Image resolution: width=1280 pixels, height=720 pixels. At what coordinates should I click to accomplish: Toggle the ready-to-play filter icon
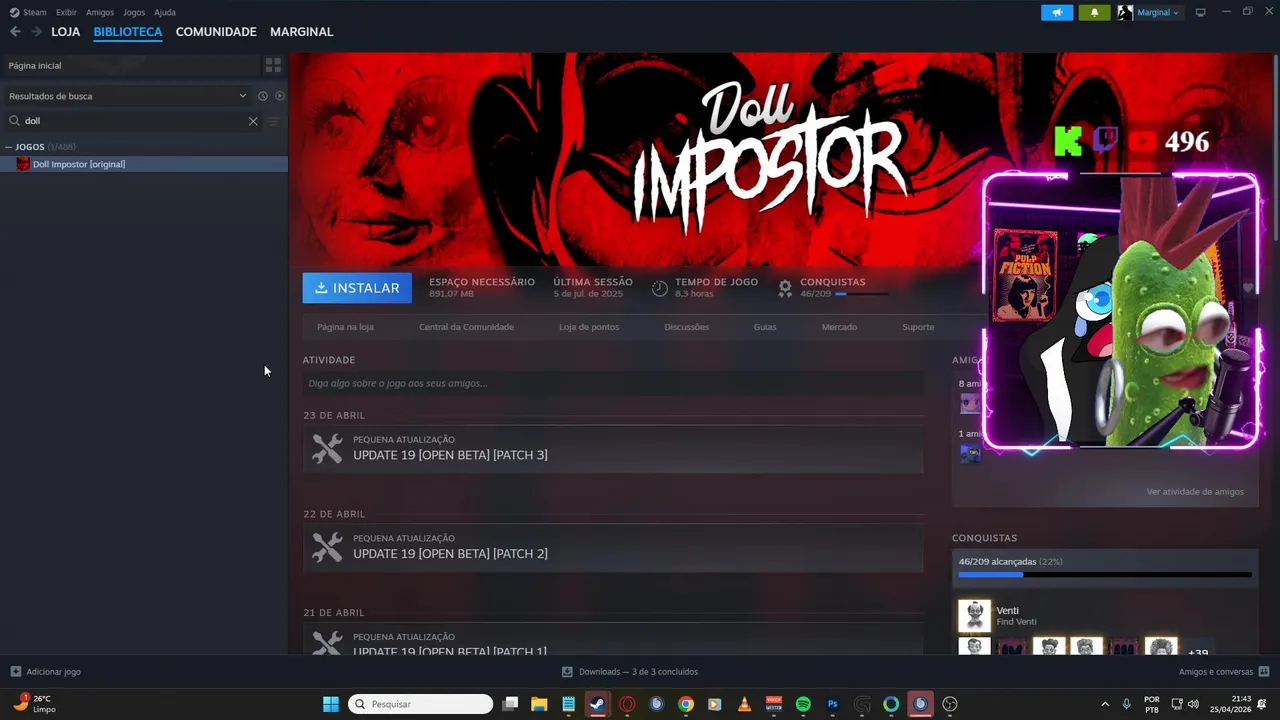tap(280, 96)
